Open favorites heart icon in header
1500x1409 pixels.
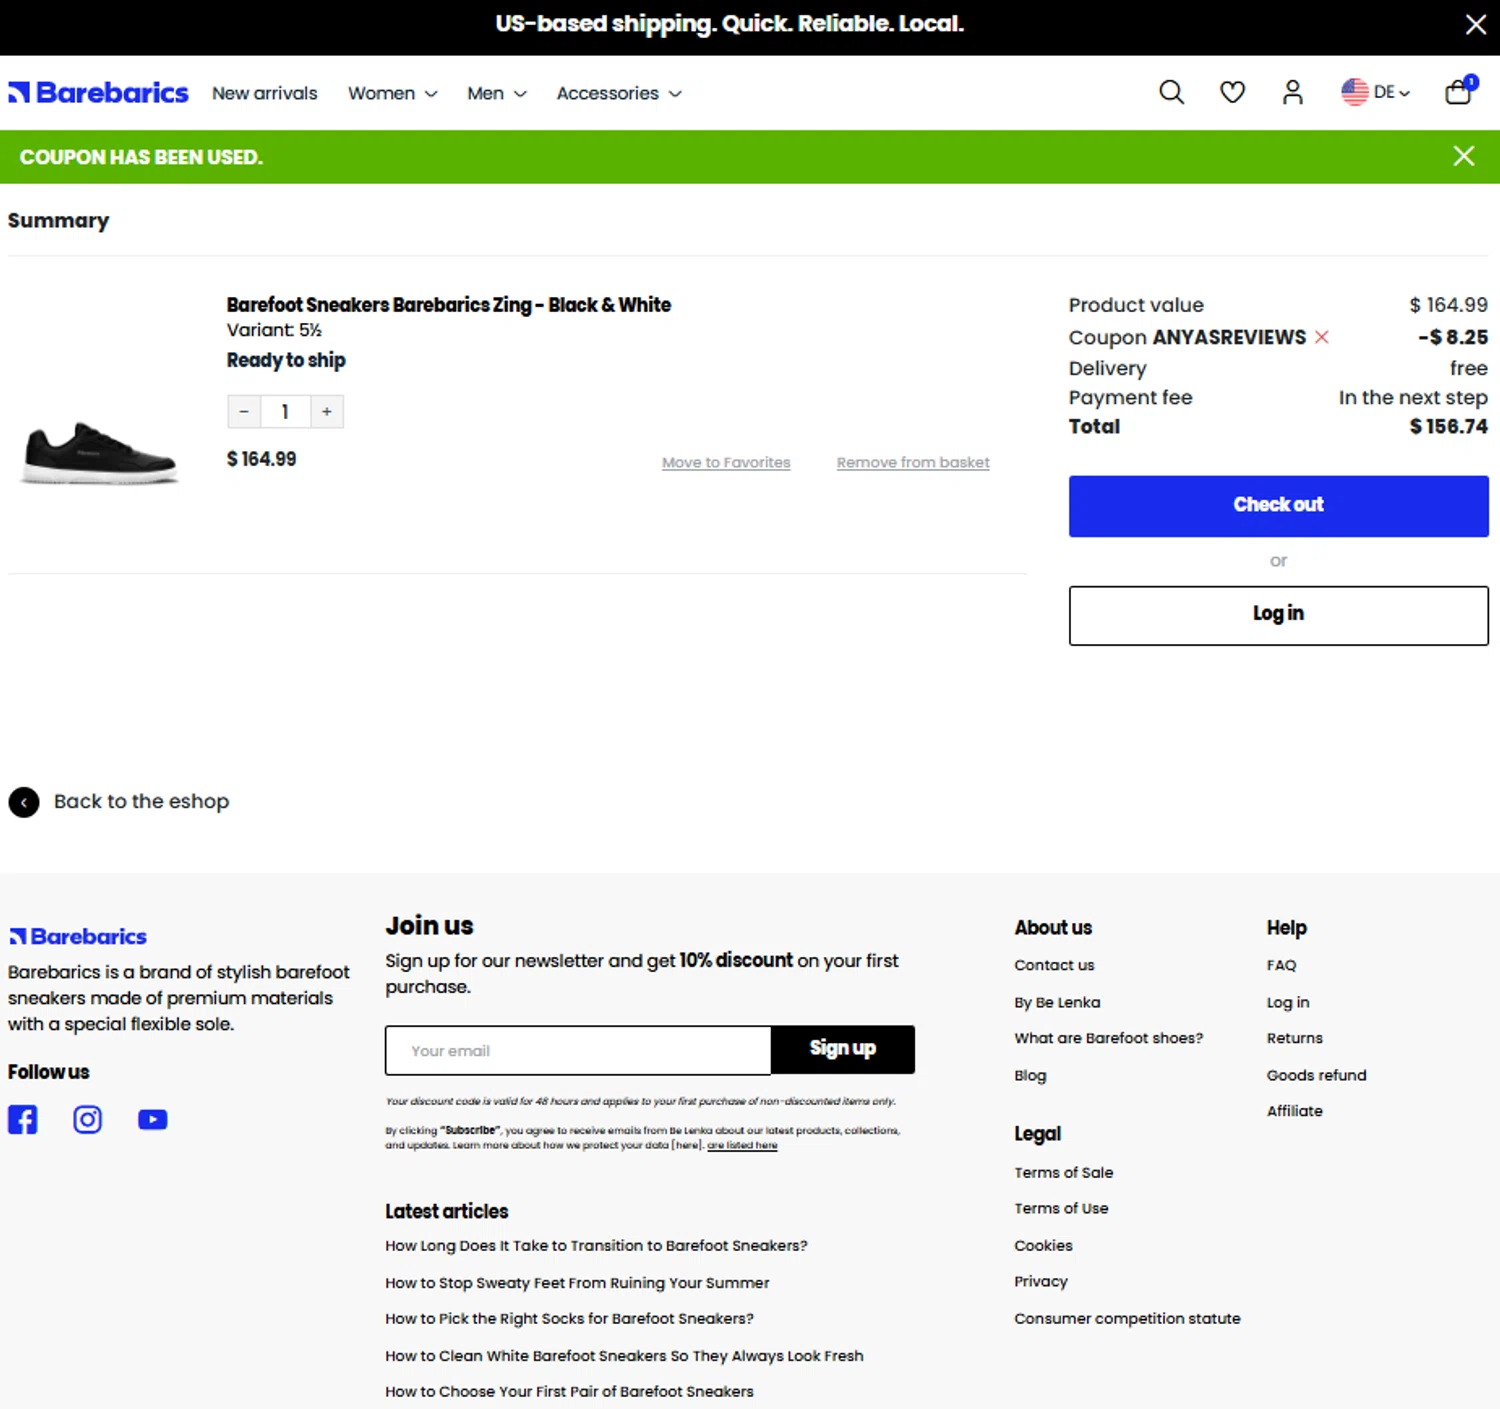click(1232, 93)
